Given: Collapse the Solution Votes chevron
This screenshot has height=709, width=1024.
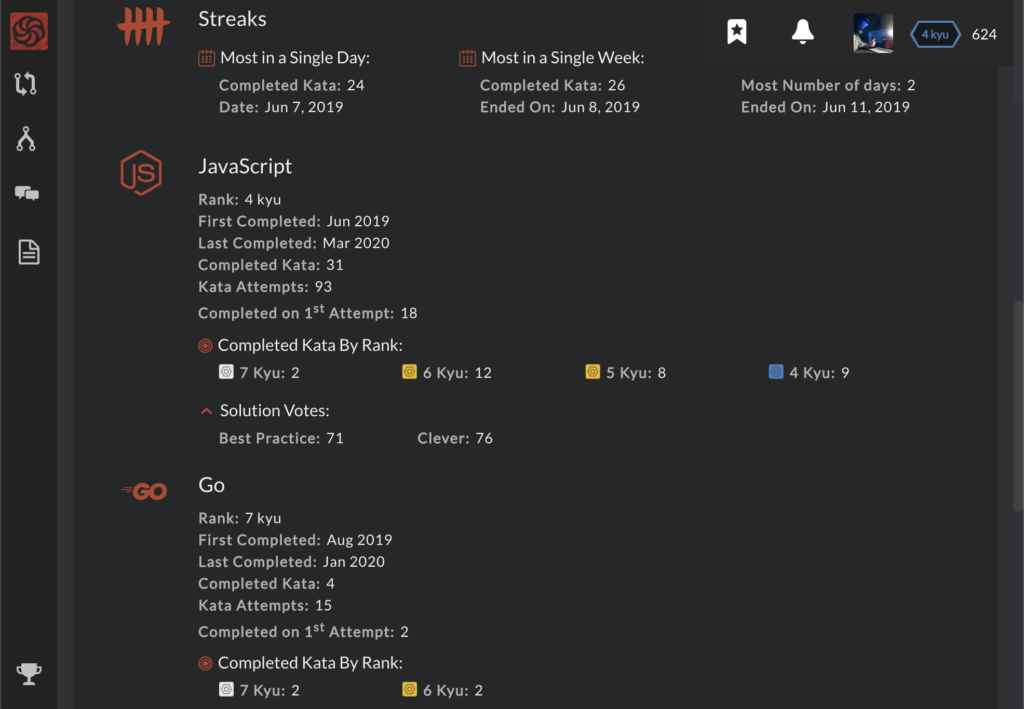Looking at the screenshot, I should 206,410.
